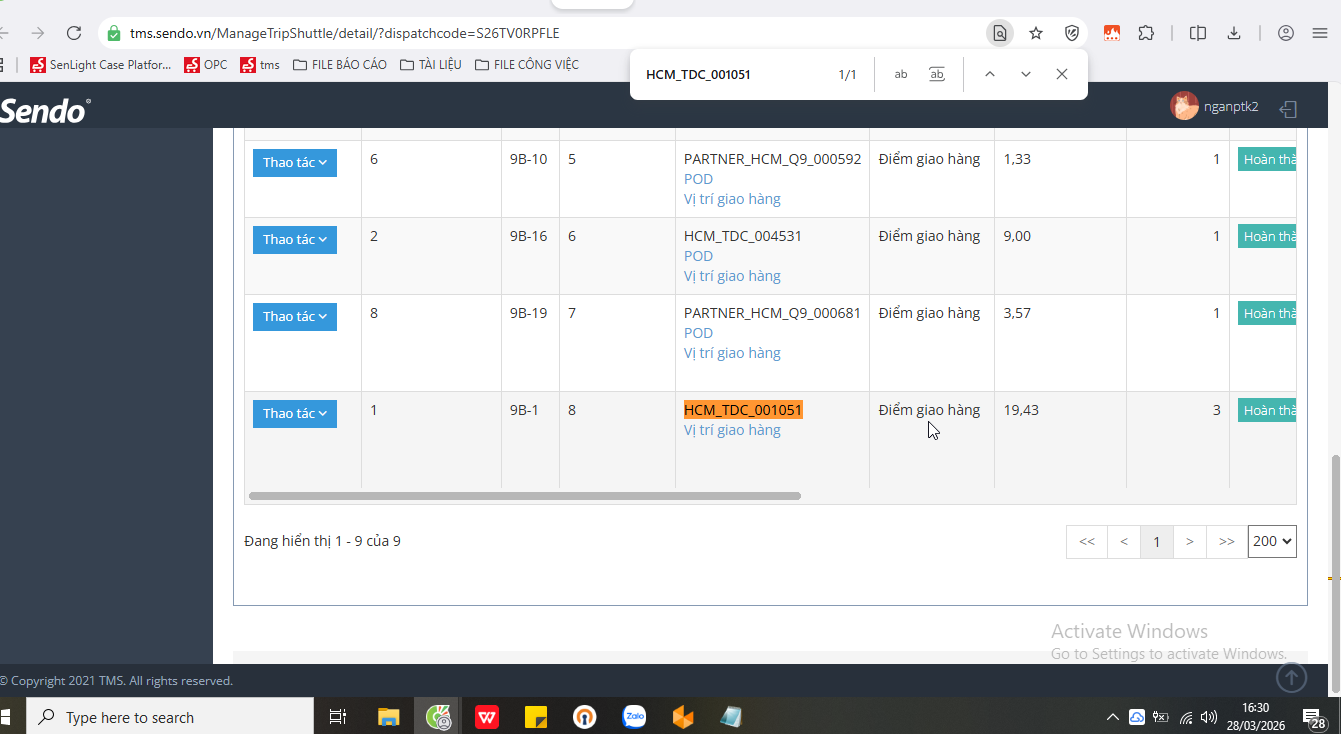This screenshot has width=1341, height=734.
Task: Expand Thao tác for PARTNER_HCM_Q9_000681 row
Action: (295, 317)
